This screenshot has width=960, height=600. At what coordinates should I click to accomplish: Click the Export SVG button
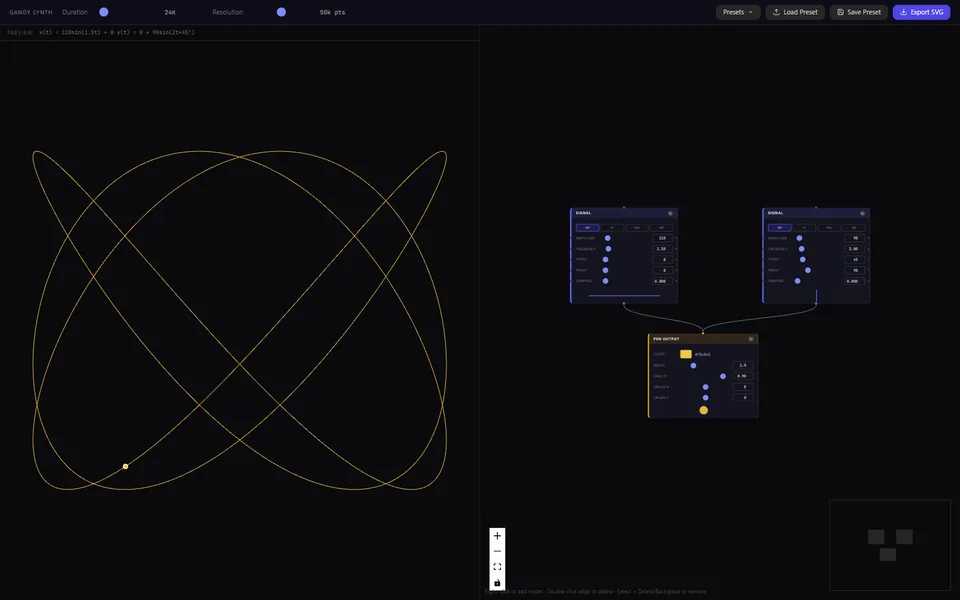pos(921,12)
